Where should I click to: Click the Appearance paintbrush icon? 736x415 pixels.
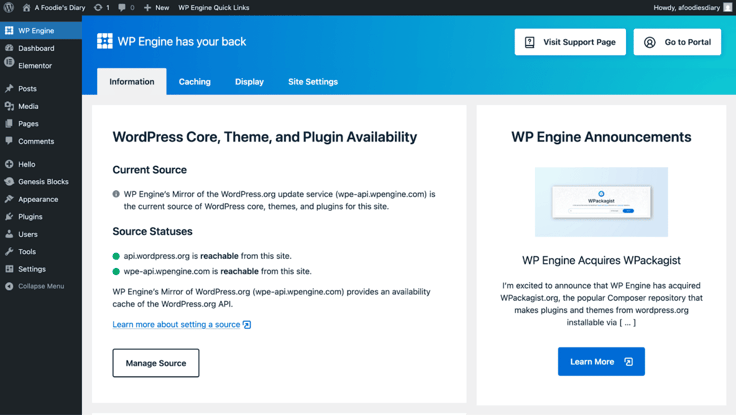(9, 199)
